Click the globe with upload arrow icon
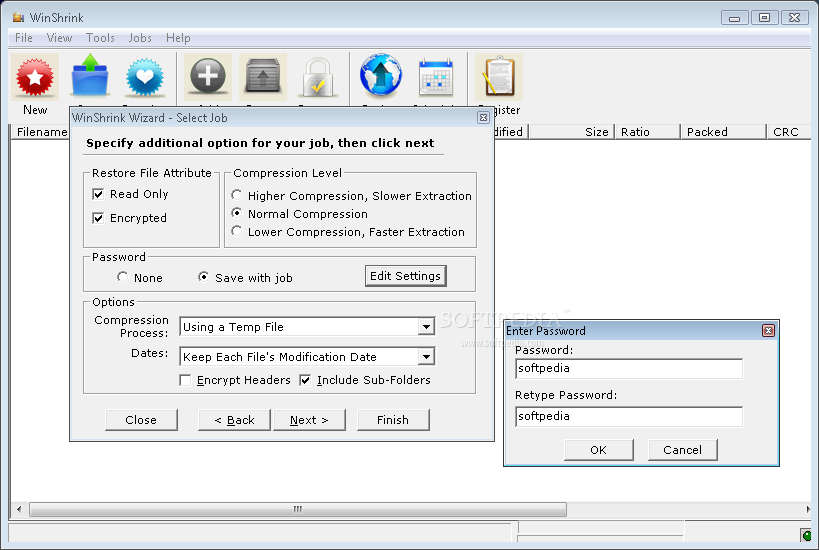 click(381, 76)
